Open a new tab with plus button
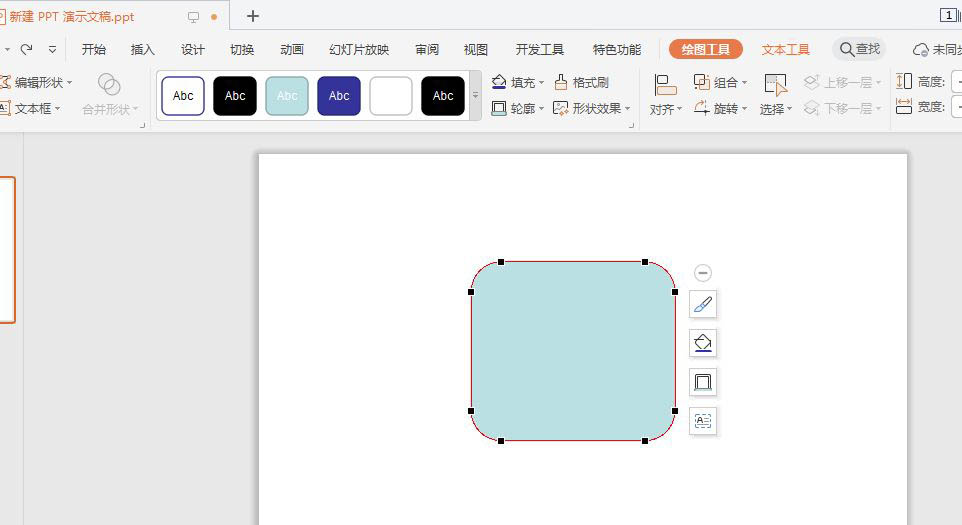This screenshot has width=962, height=525. pyautogui.click(x=253, y=17)
